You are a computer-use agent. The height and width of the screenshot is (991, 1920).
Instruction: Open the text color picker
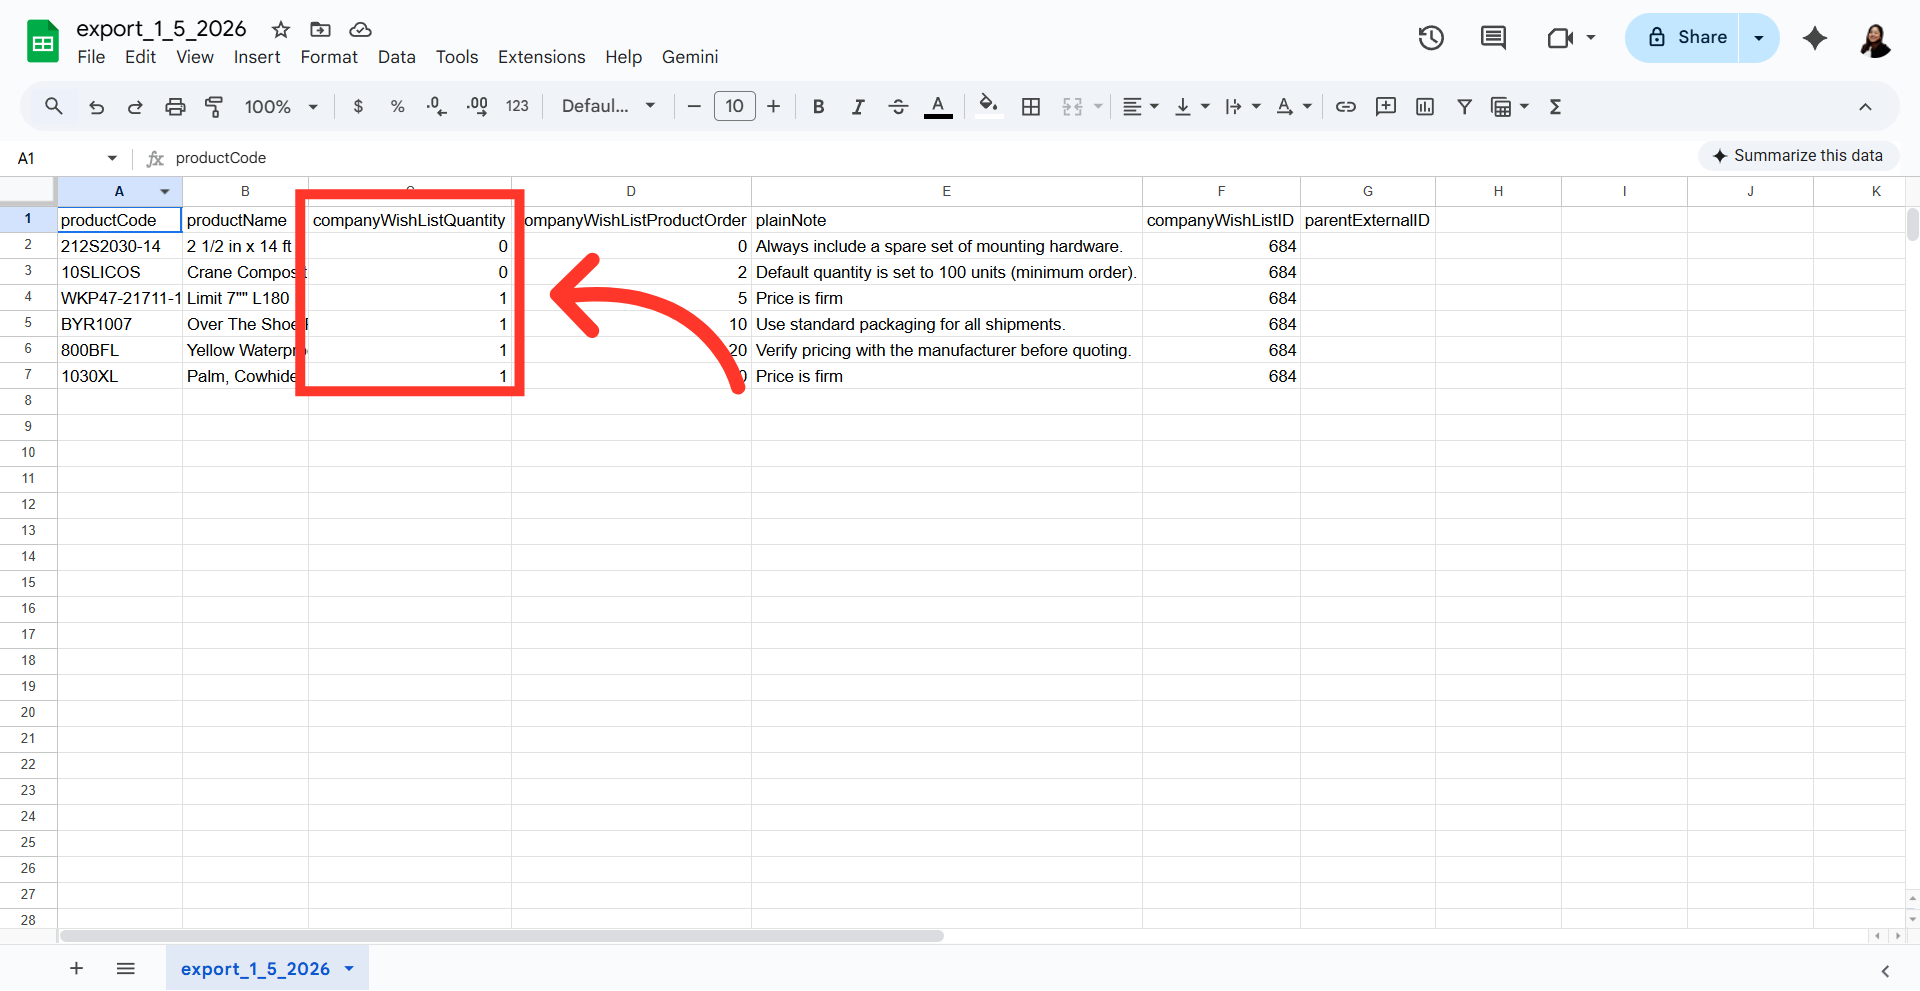pyautogui.click(x=938, y=107)
